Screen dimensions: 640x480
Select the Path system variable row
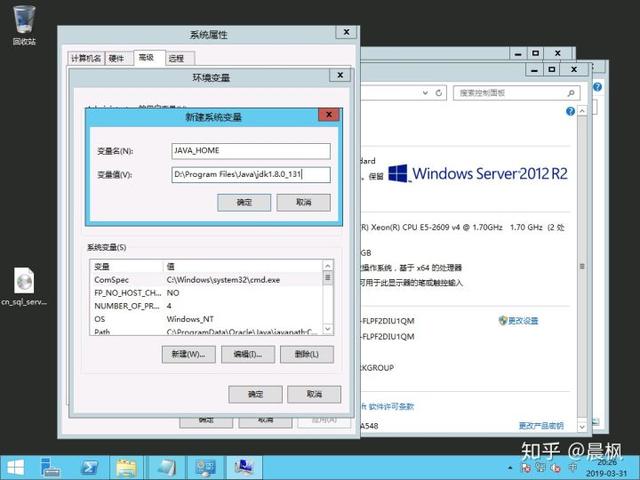206,331
